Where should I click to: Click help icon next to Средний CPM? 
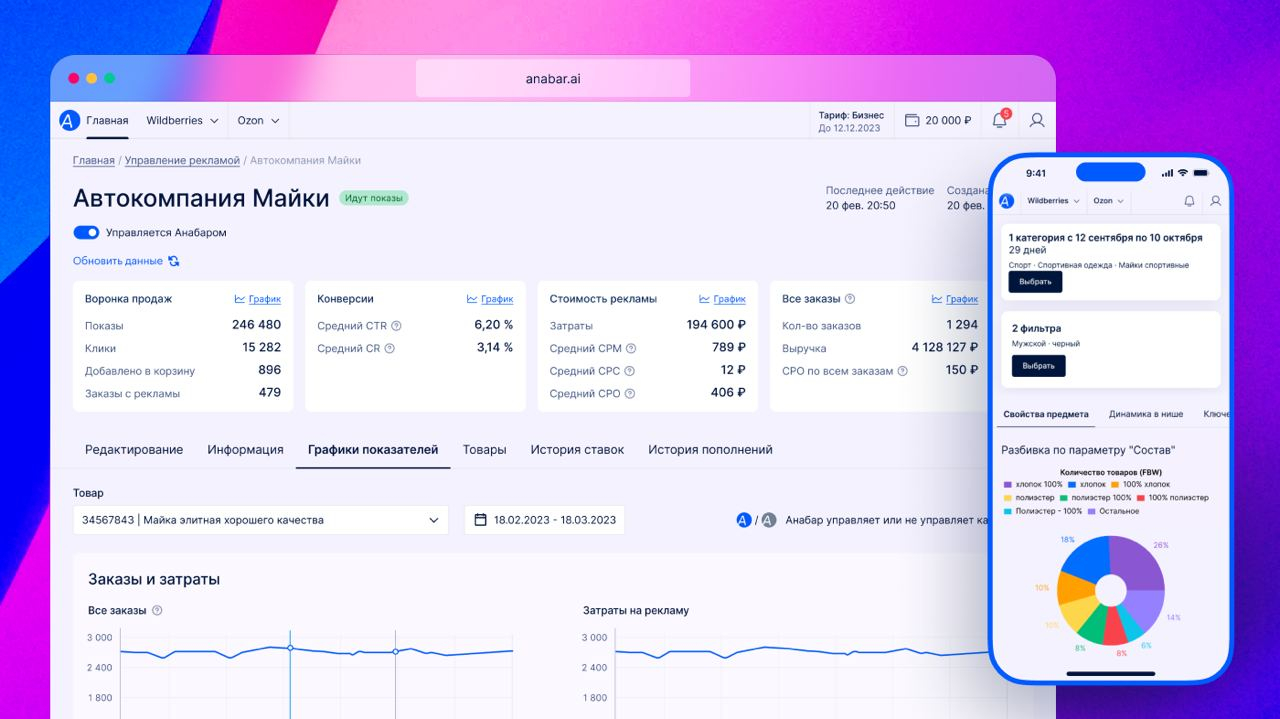tap(631, 349)
